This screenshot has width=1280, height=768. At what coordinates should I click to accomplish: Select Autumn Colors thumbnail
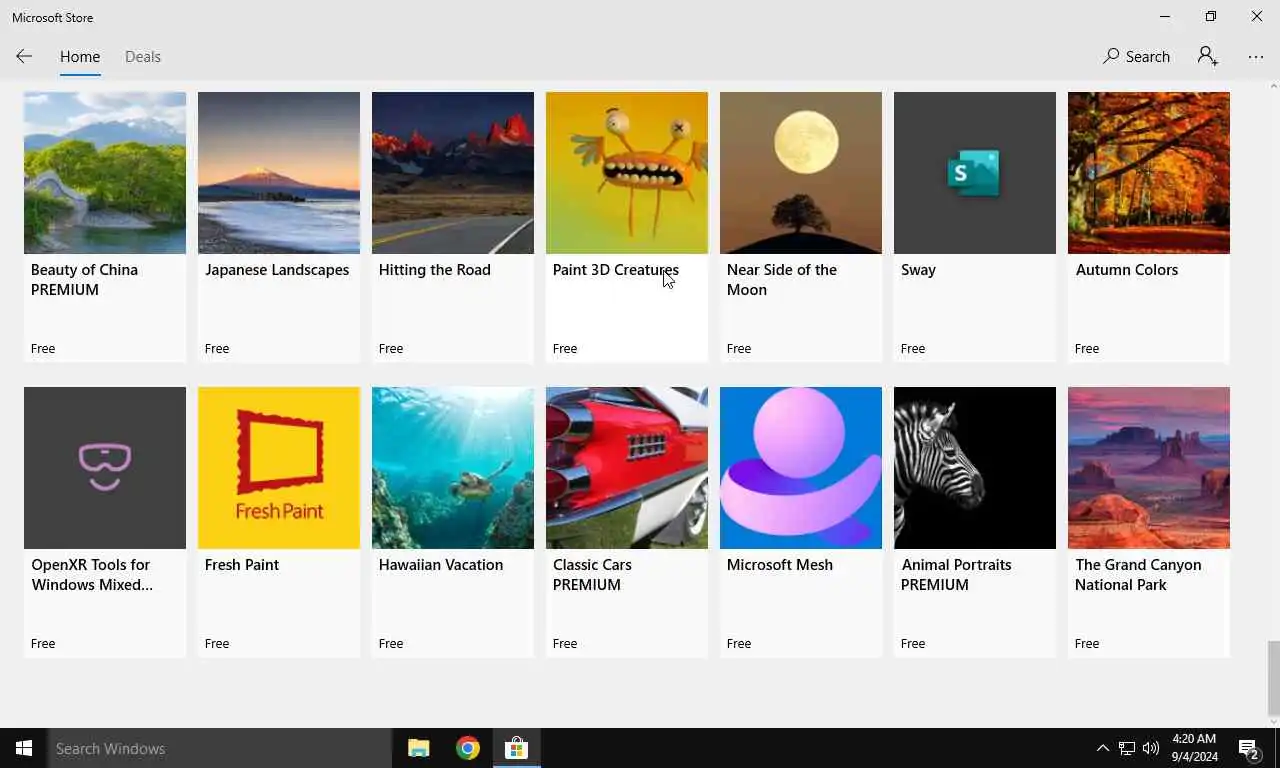[x=1149, y=173]
